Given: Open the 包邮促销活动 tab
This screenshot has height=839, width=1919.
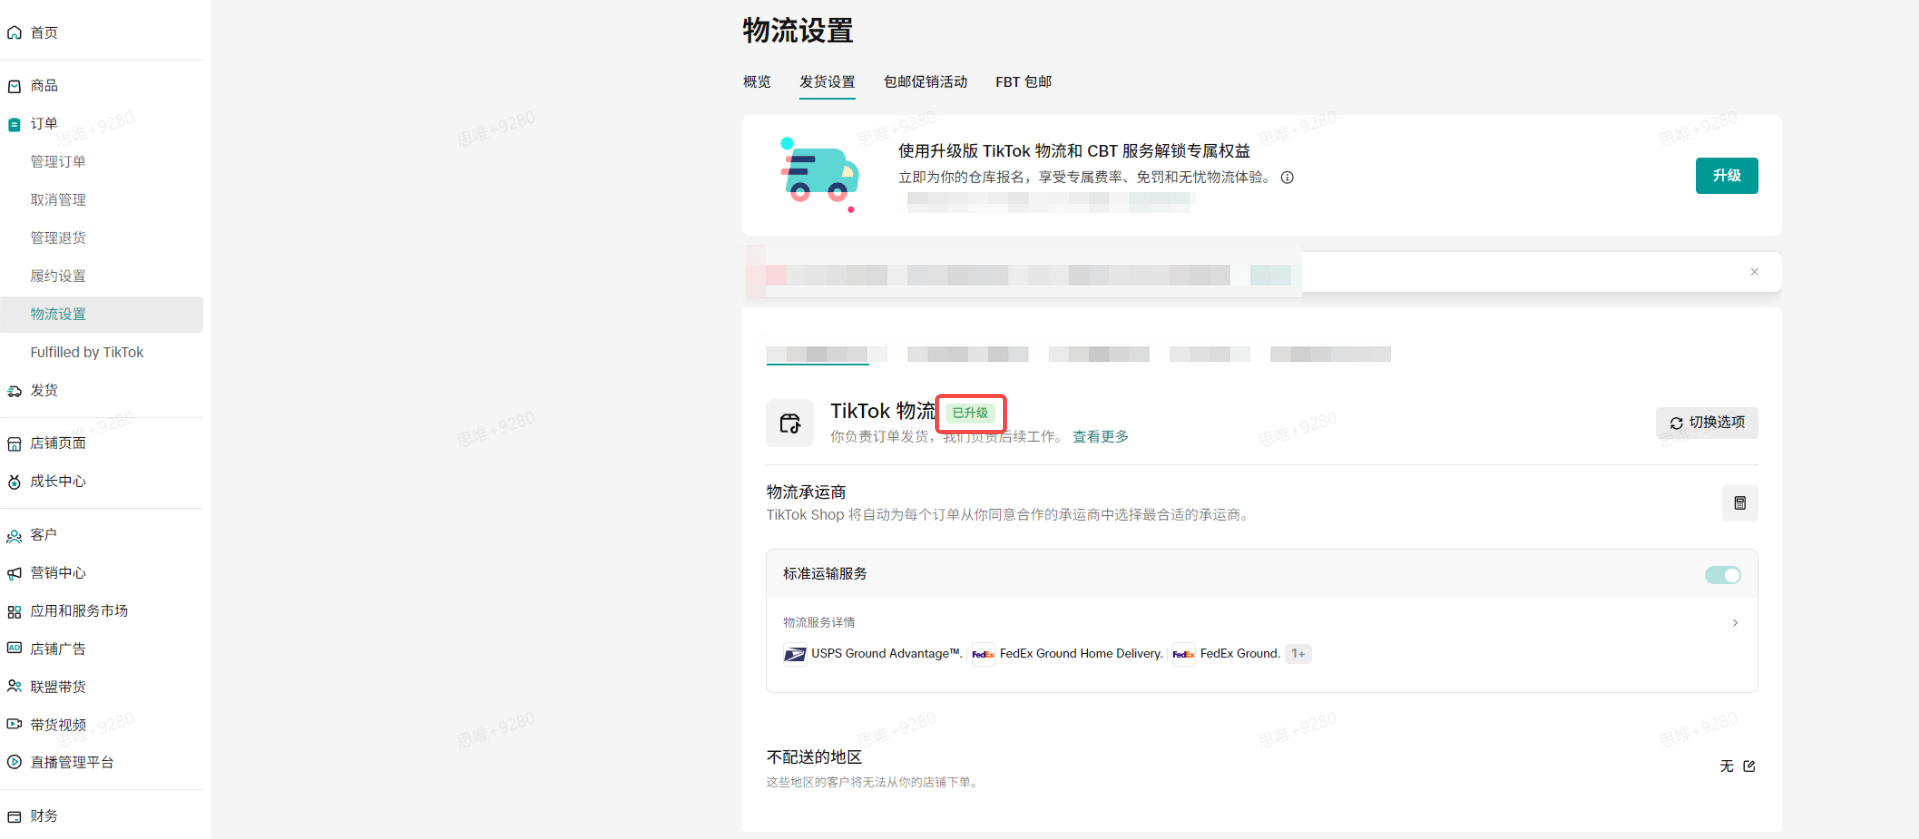Looking at the screenshot, I should [925, 82].
